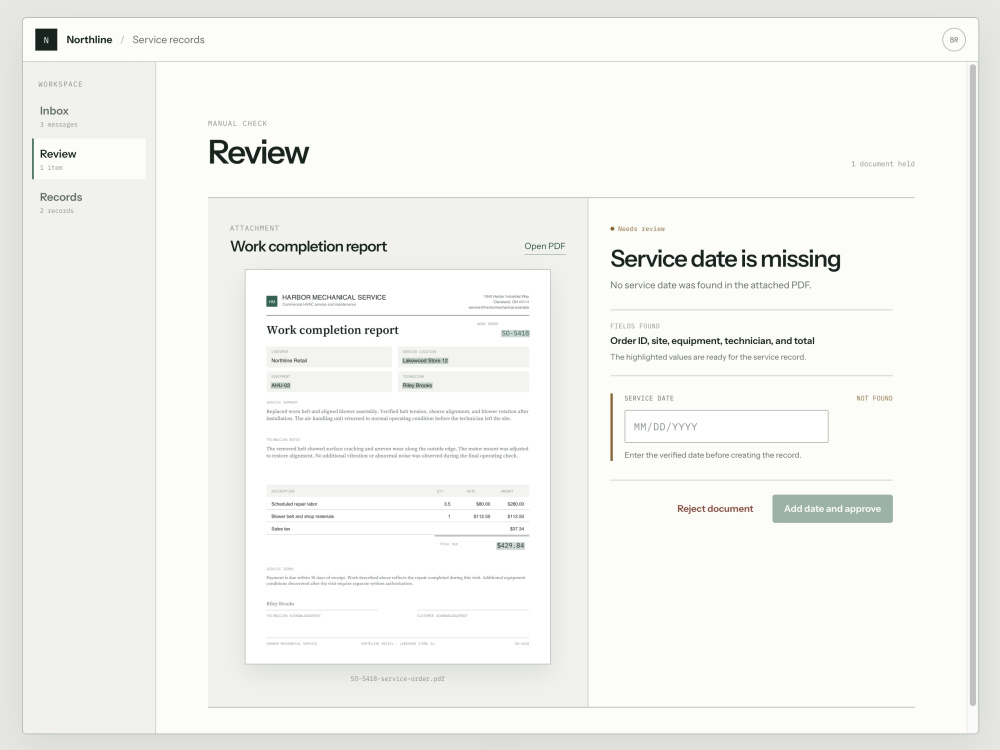The width and height of the screenshot is (1000, 750).
Task: Click the Needs review status tag
Action: [638, 229]
